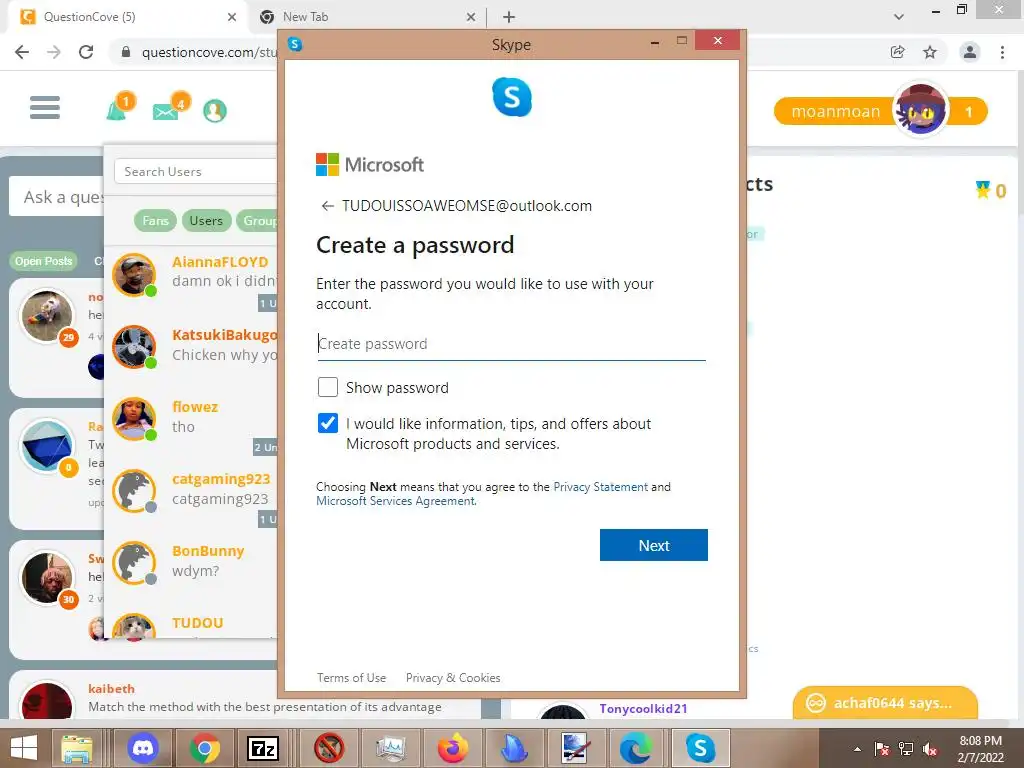
Task: Open the messages envelope in QuestionCove
Action: click(165, 112)
